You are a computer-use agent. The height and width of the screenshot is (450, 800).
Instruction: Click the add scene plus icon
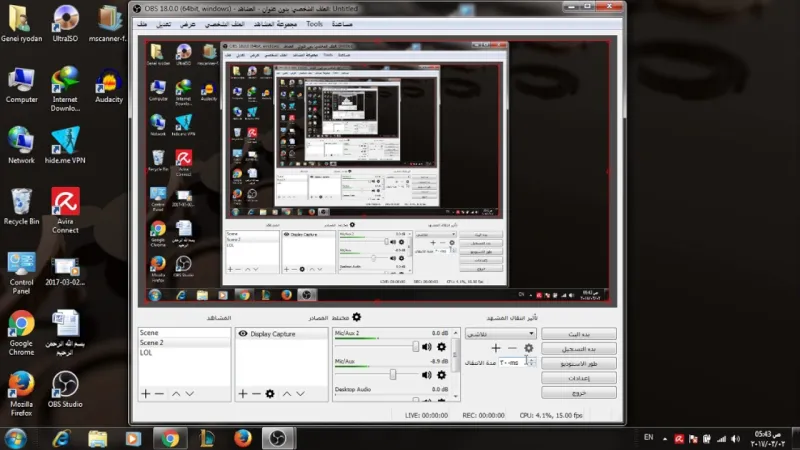pyautogui.click(x=146, y=394)
